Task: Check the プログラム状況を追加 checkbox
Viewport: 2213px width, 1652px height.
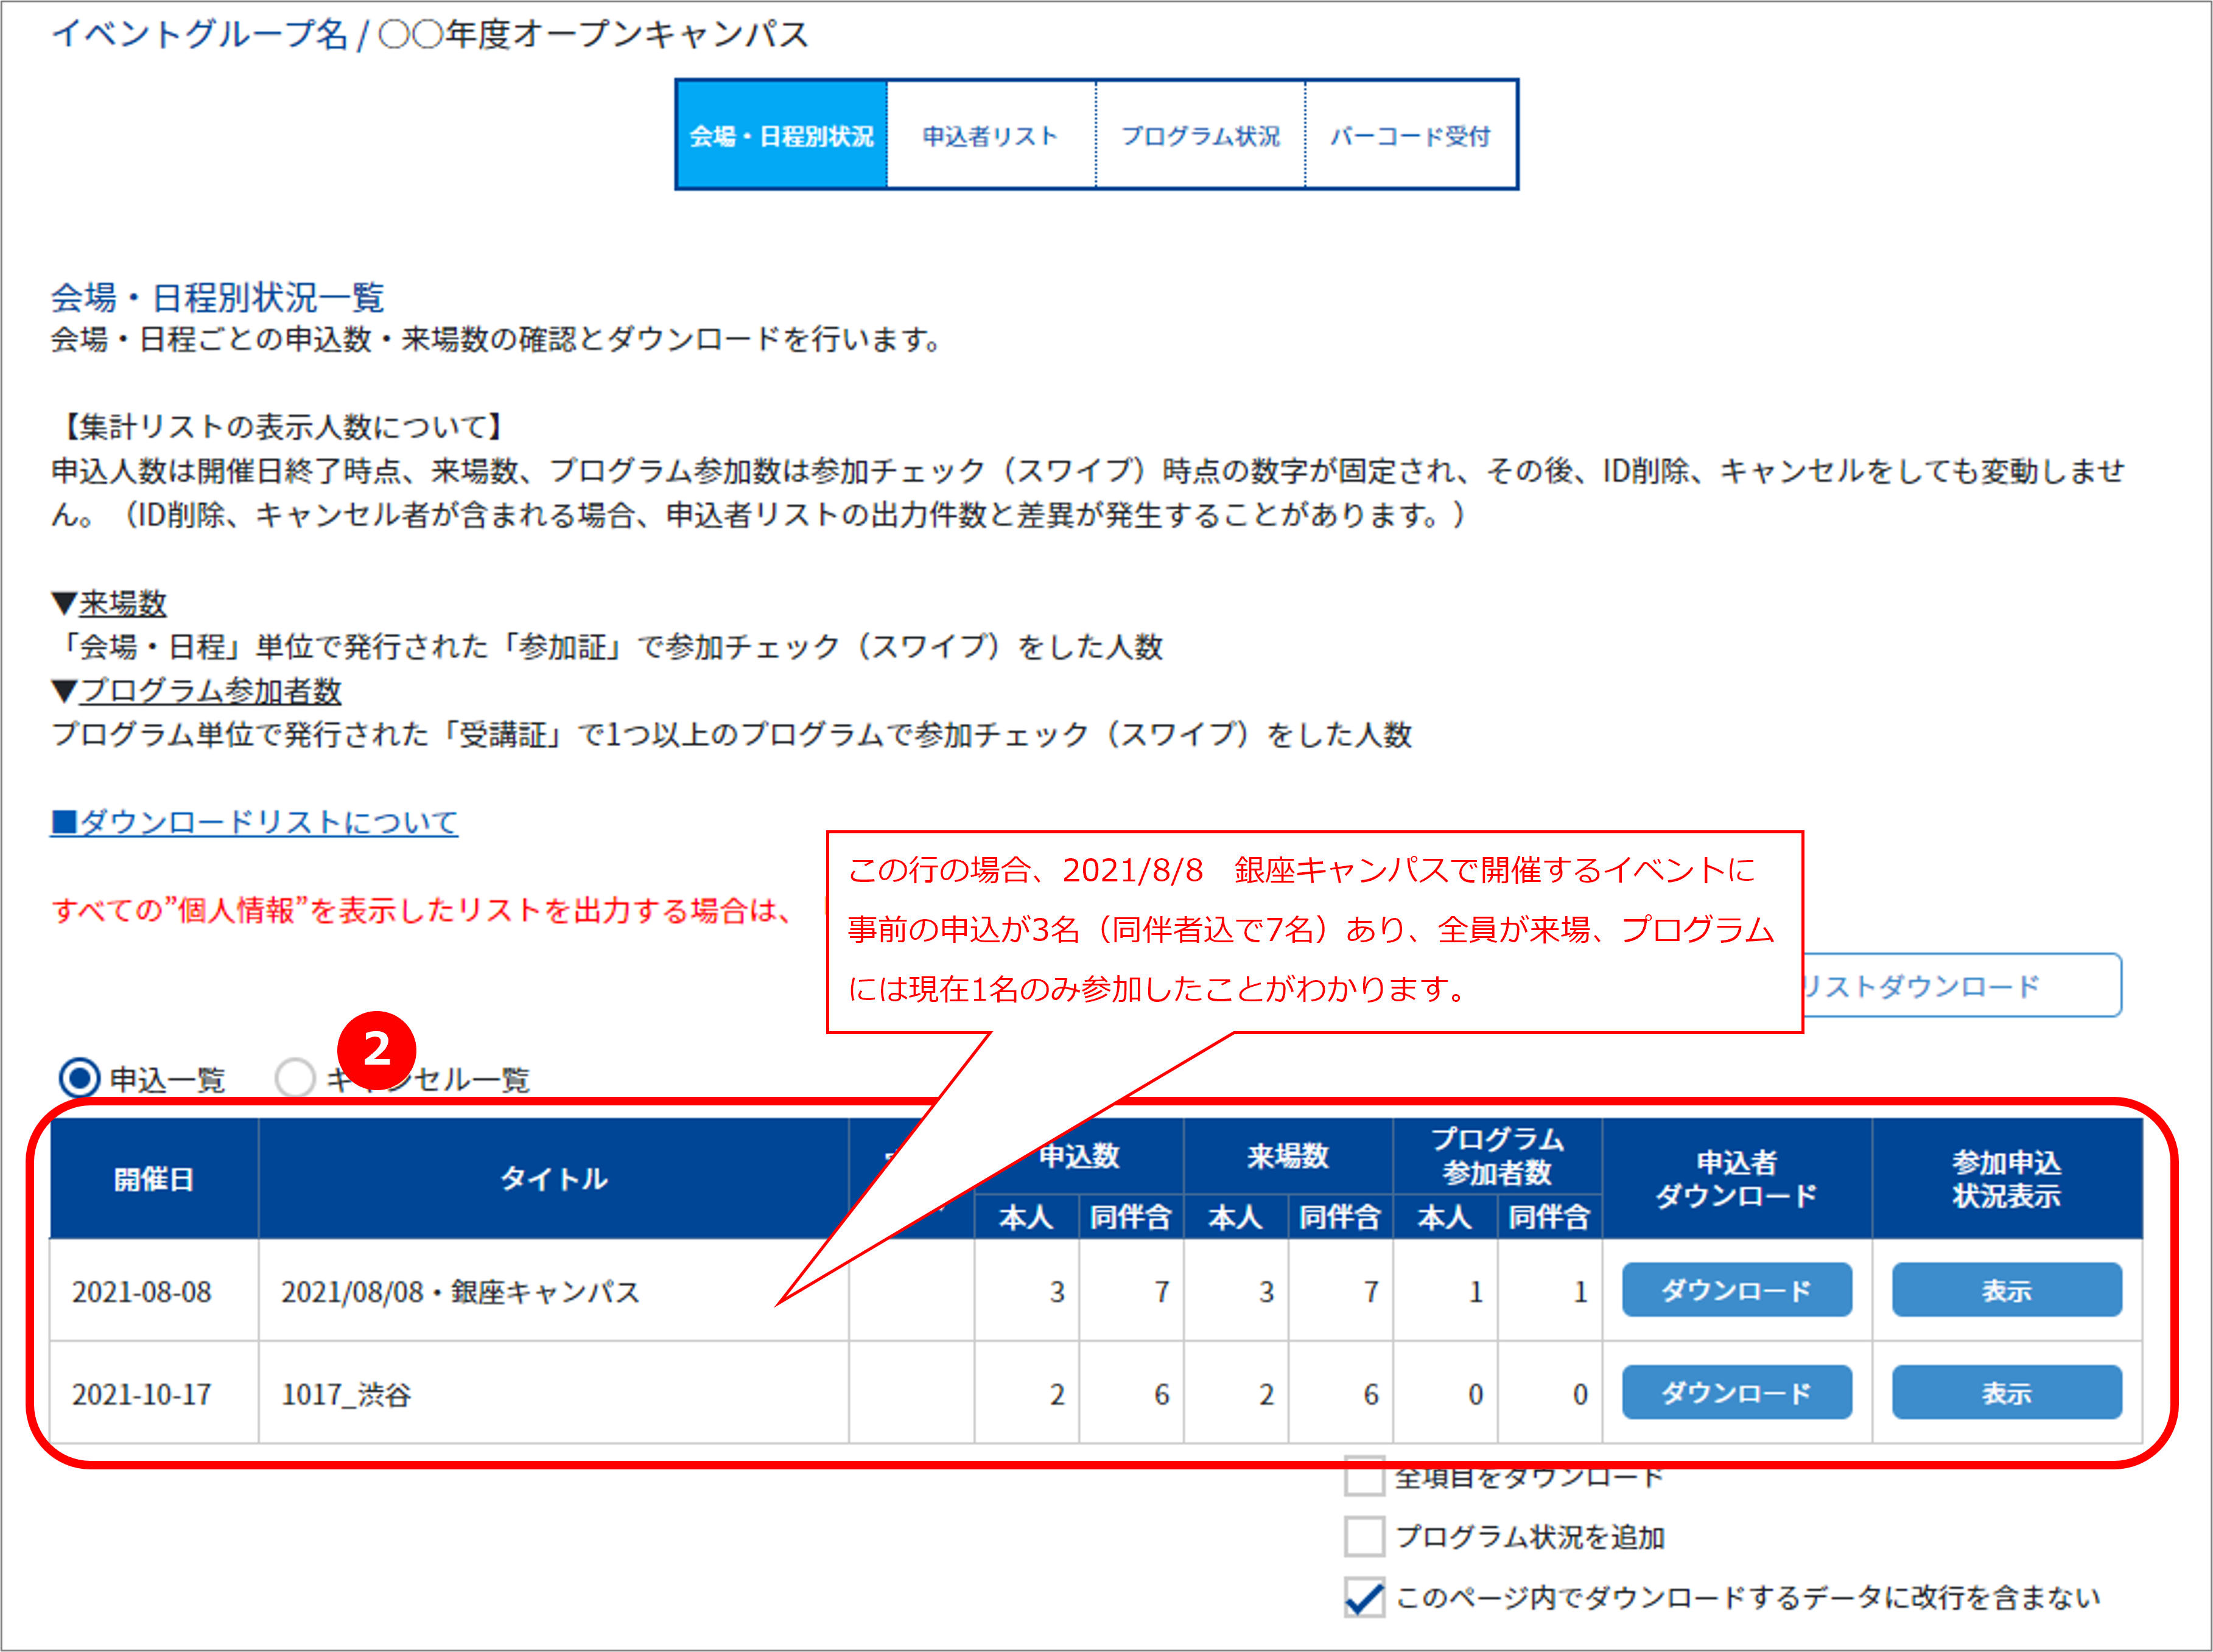Action: click(1364, 1536)
